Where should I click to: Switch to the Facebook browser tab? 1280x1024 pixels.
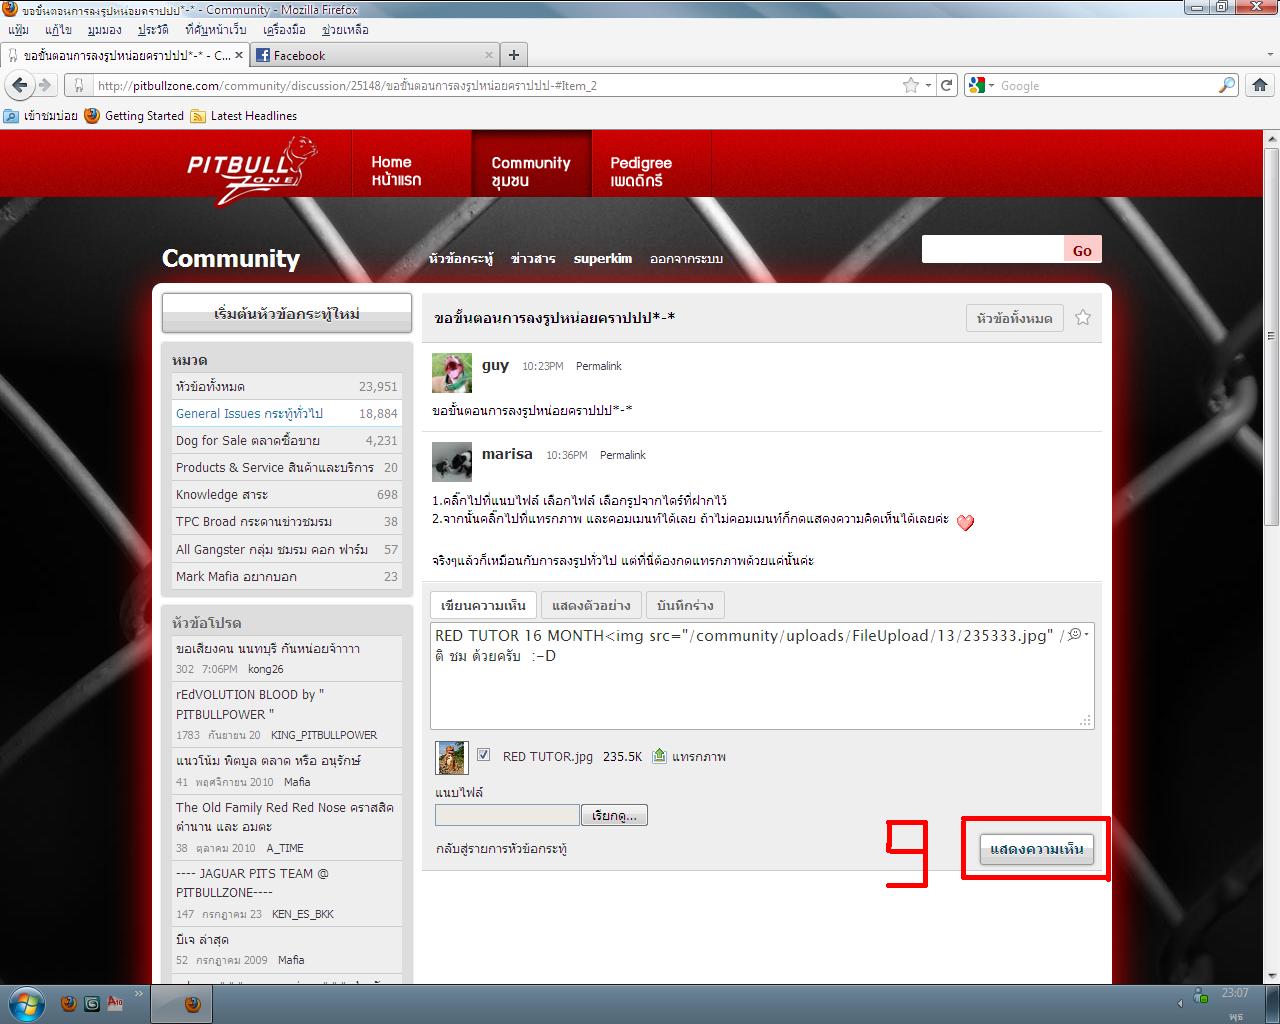tap(375, 55)
